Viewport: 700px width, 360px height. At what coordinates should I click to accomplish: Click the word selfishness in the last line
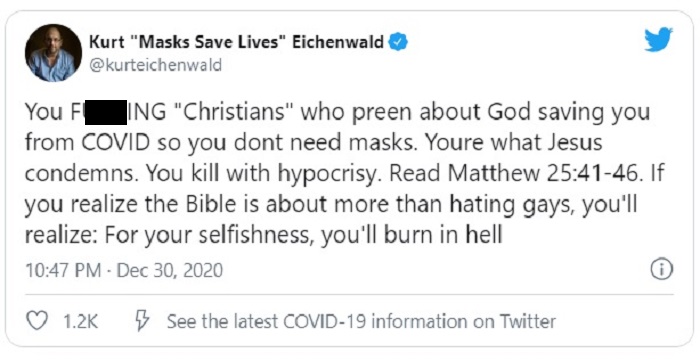click(x=255, y=235)
